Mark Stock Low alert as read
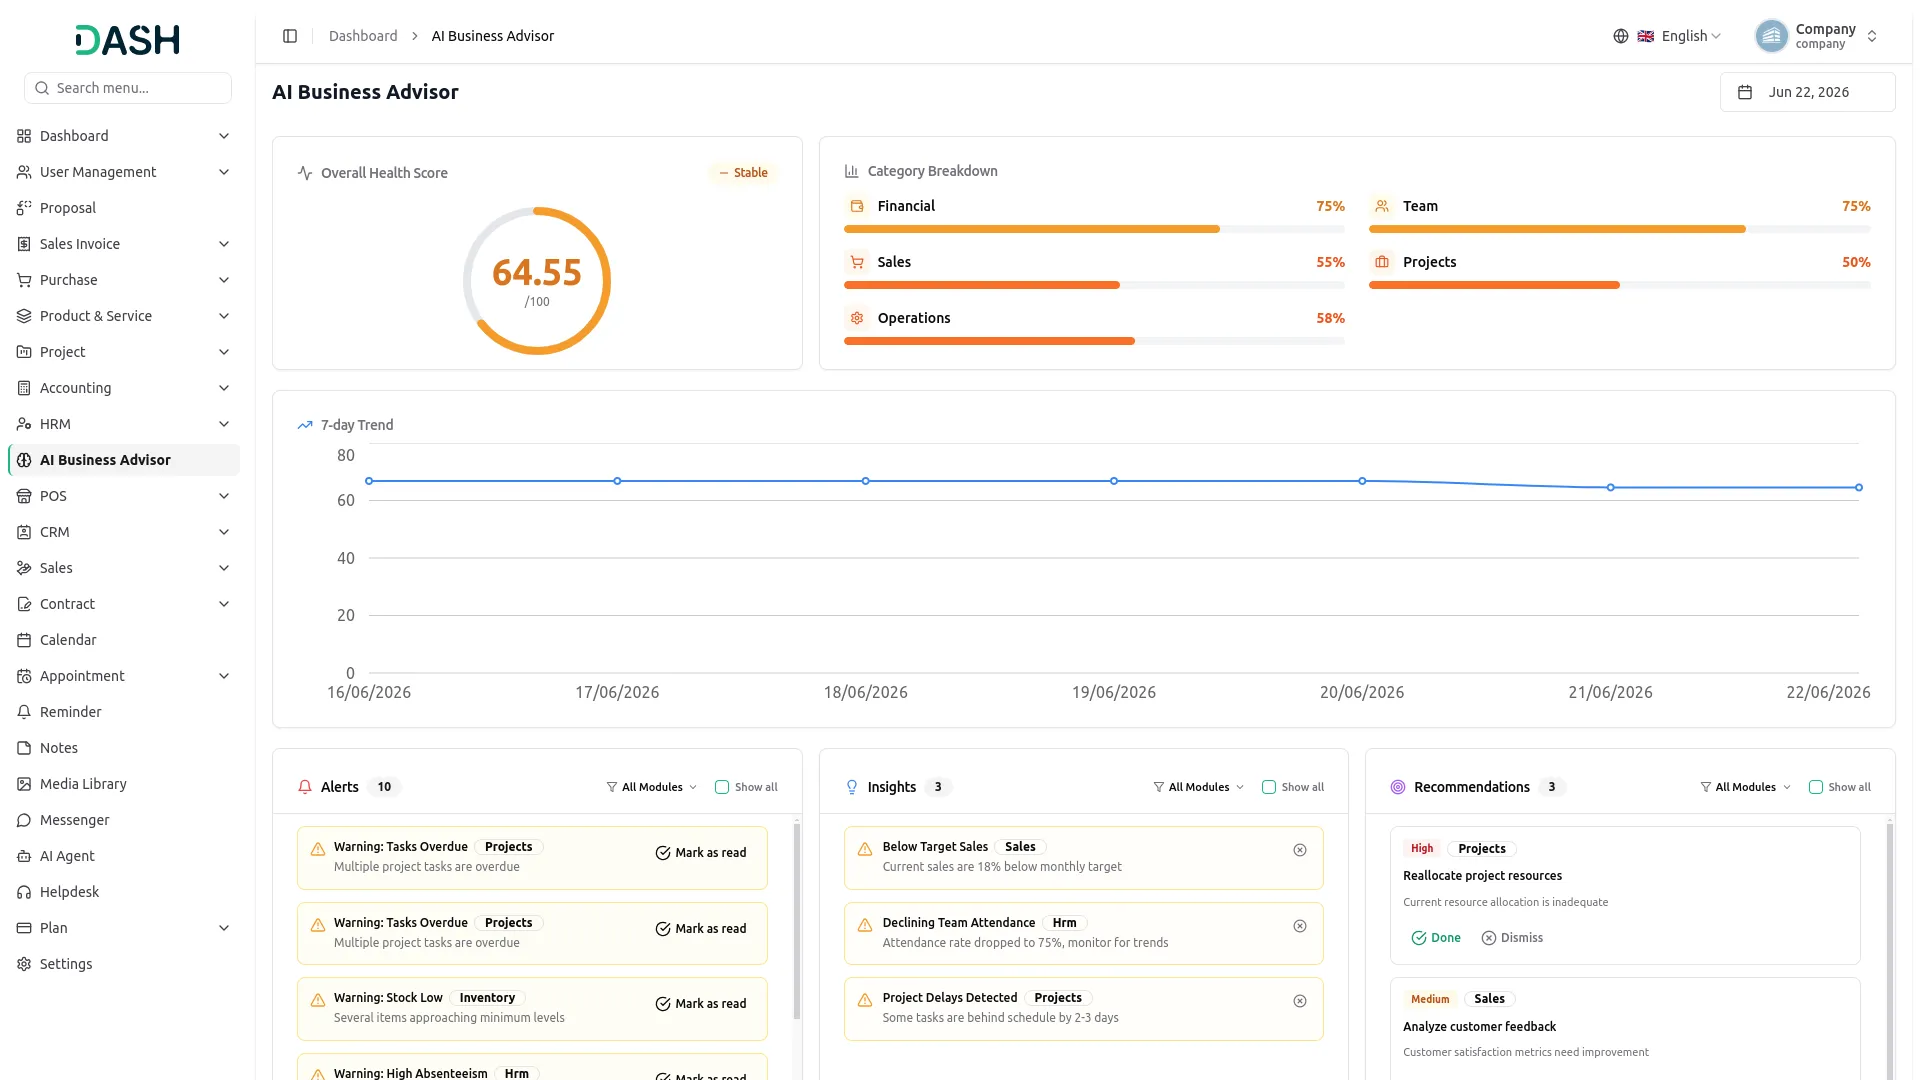Screen dimensions: 1920x1080 (701, 1004)
